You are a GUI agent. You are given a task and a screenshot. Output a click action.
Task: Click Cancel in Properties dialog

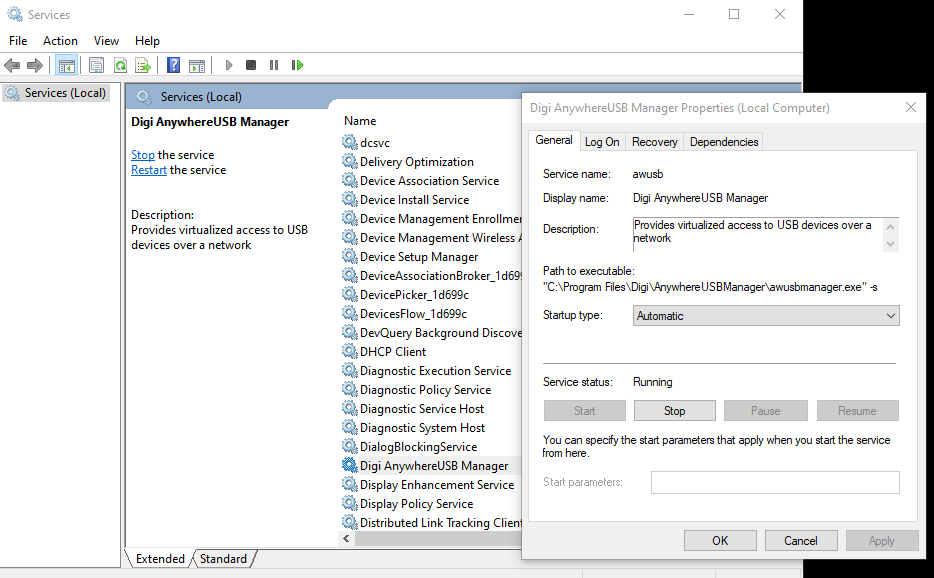click(801, 540)
